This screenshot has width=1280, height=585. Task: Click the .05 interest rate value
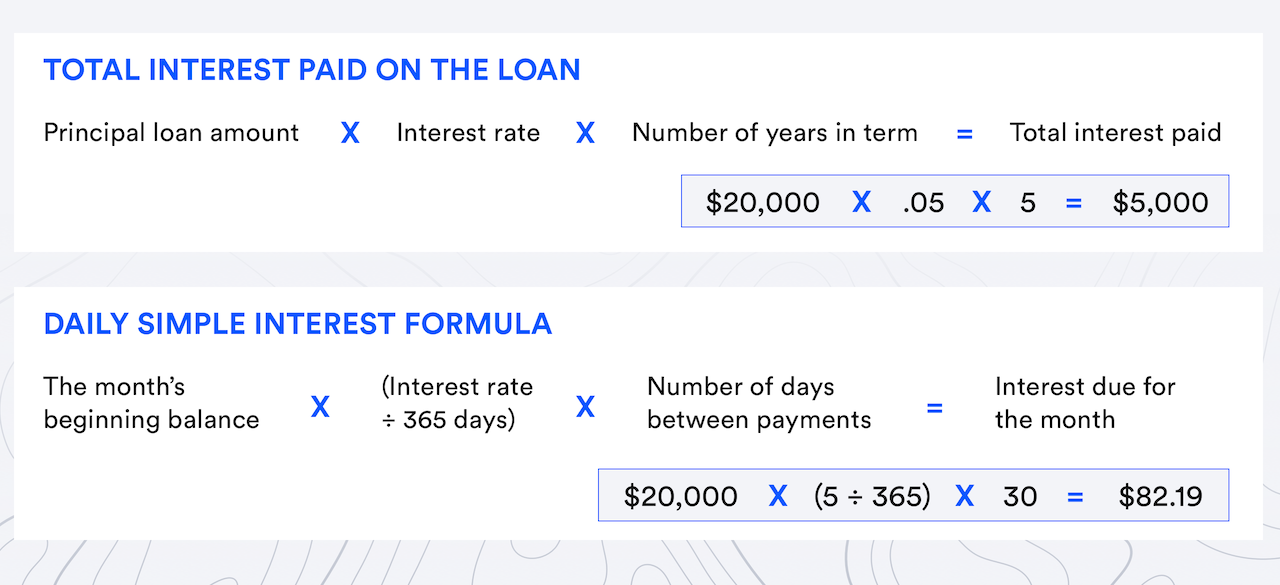point(922,202)
